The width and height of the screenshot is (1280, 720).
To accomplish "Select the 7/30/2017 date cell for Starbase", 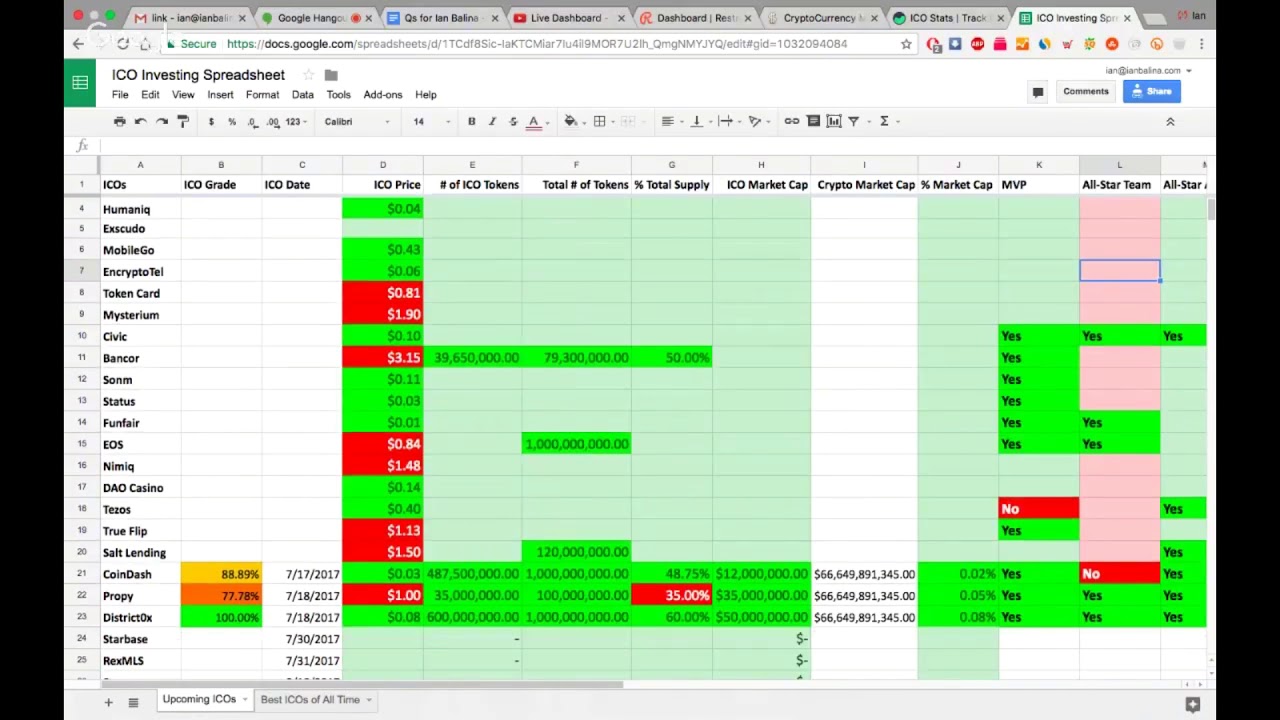I will 302,639.
